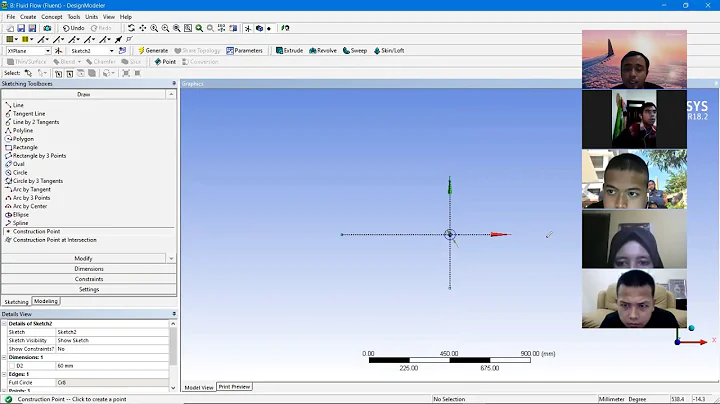Switch to the Modeling tab

[46, 301]
